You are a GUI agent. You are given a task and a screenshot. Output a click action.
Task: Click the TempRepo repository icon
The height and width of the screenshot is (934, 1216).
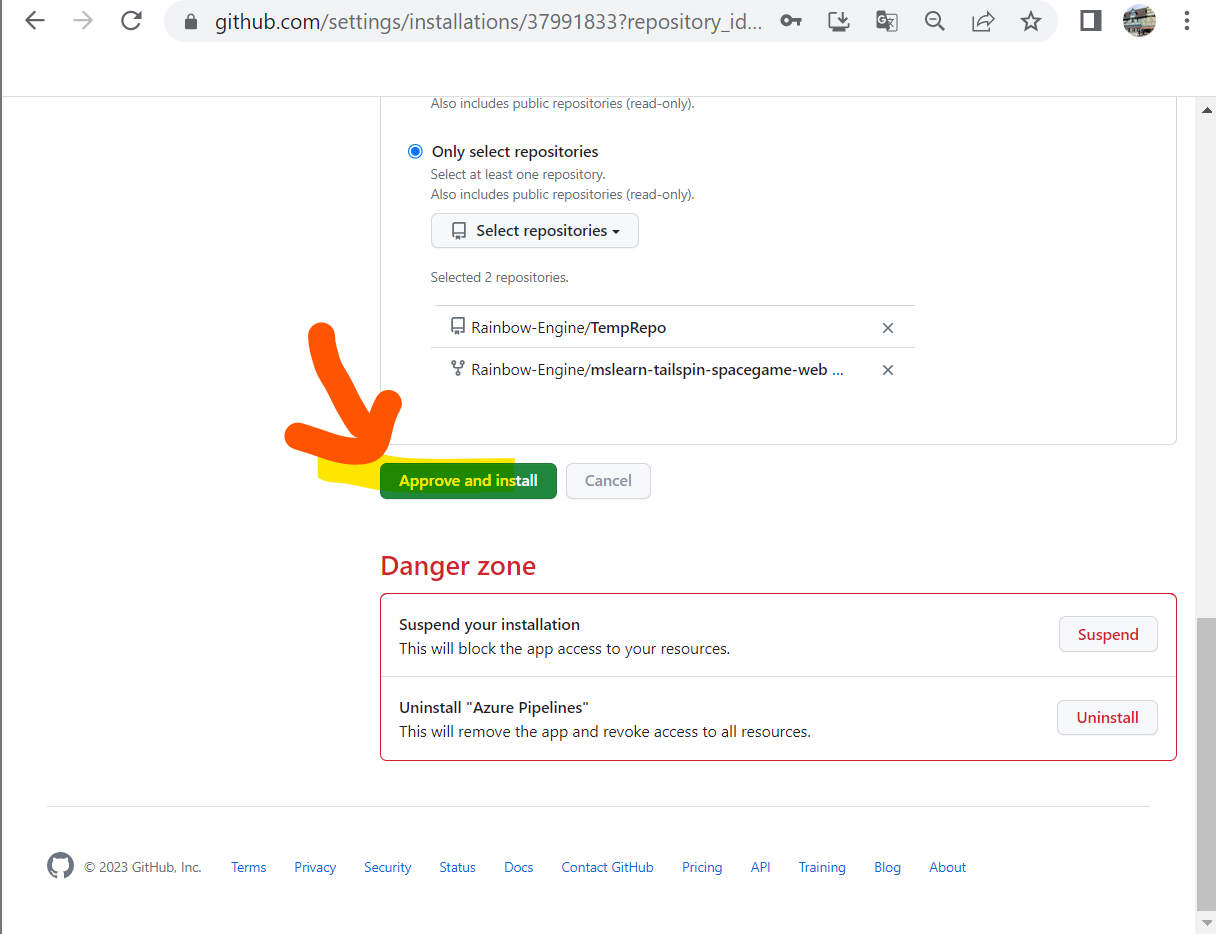point(458,327)
